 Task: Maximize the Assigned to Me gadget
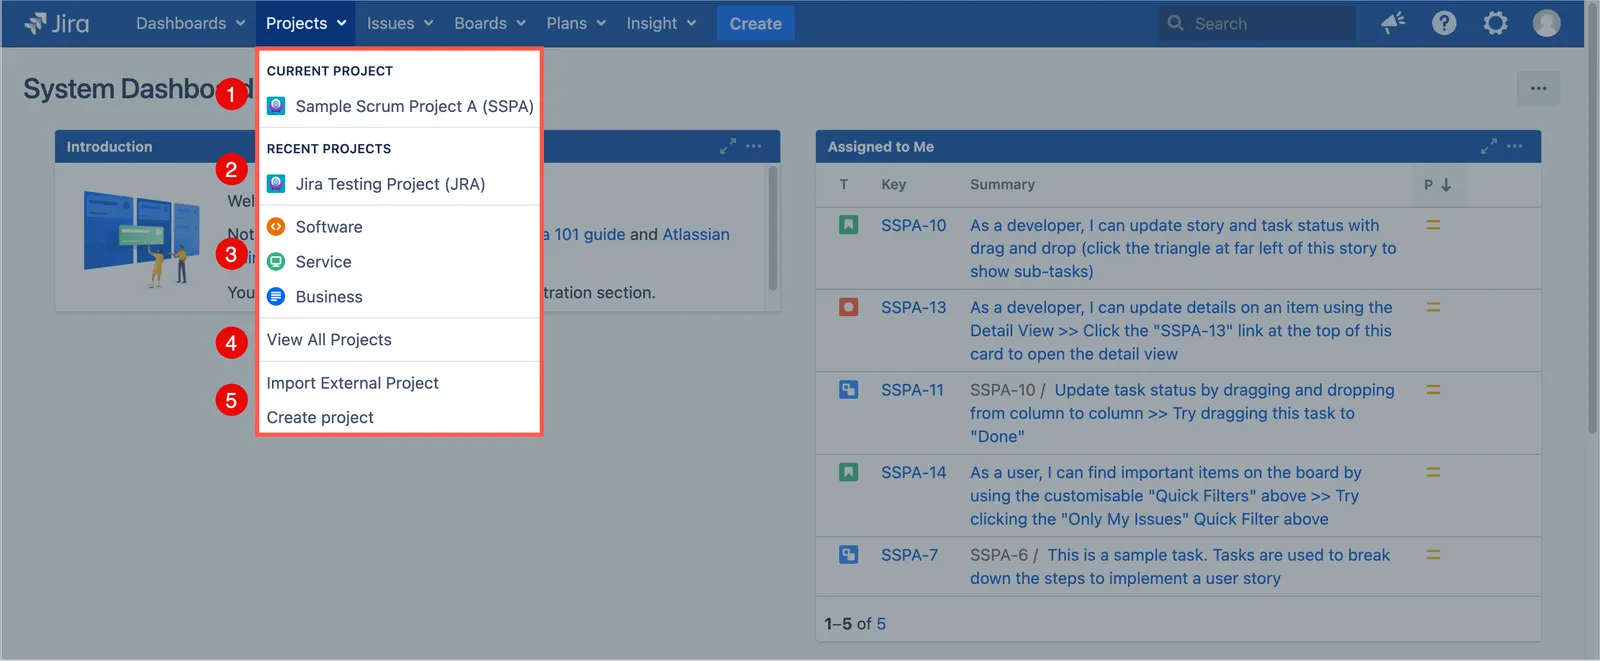(1489, 146)
